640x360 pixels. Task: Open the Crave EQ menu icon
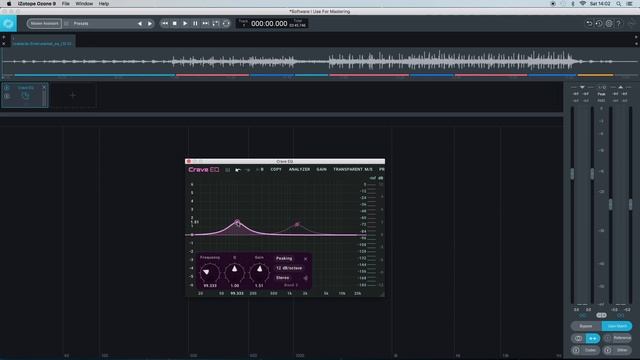(227, 170)
